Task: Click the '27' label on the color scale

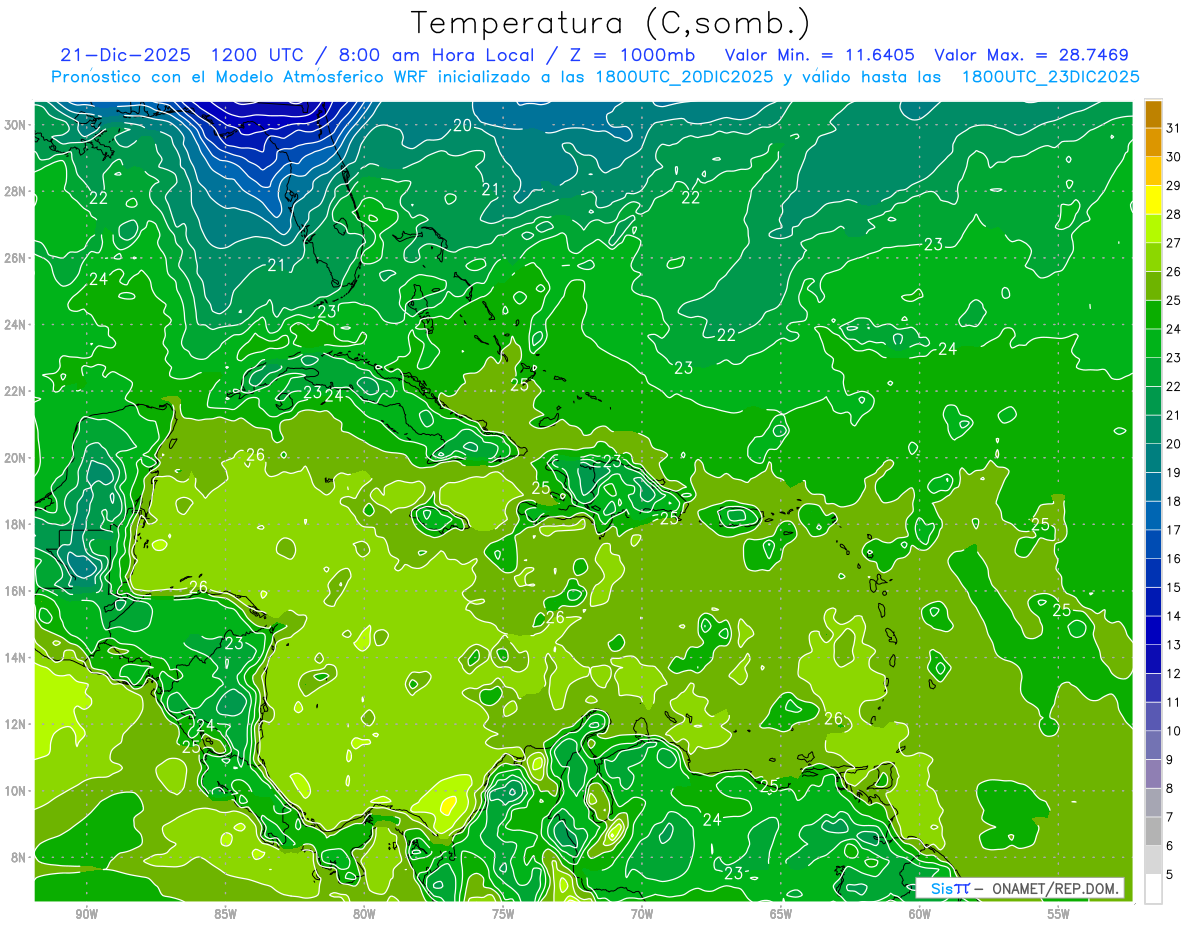Action: tap(1174, 243)
